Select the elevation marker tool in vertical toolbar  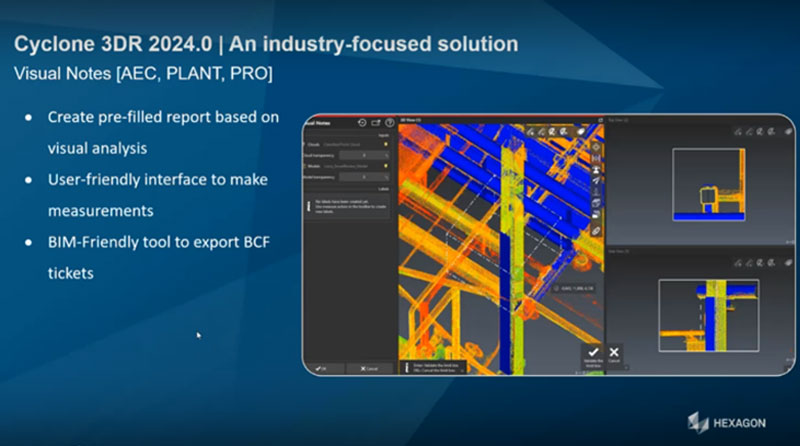(596, 192)
